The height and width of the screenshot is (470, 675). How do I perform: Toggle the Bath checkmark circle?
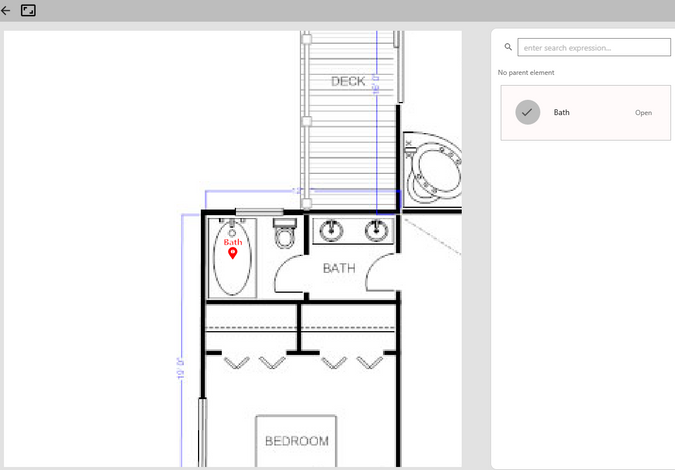click(527, 112)
